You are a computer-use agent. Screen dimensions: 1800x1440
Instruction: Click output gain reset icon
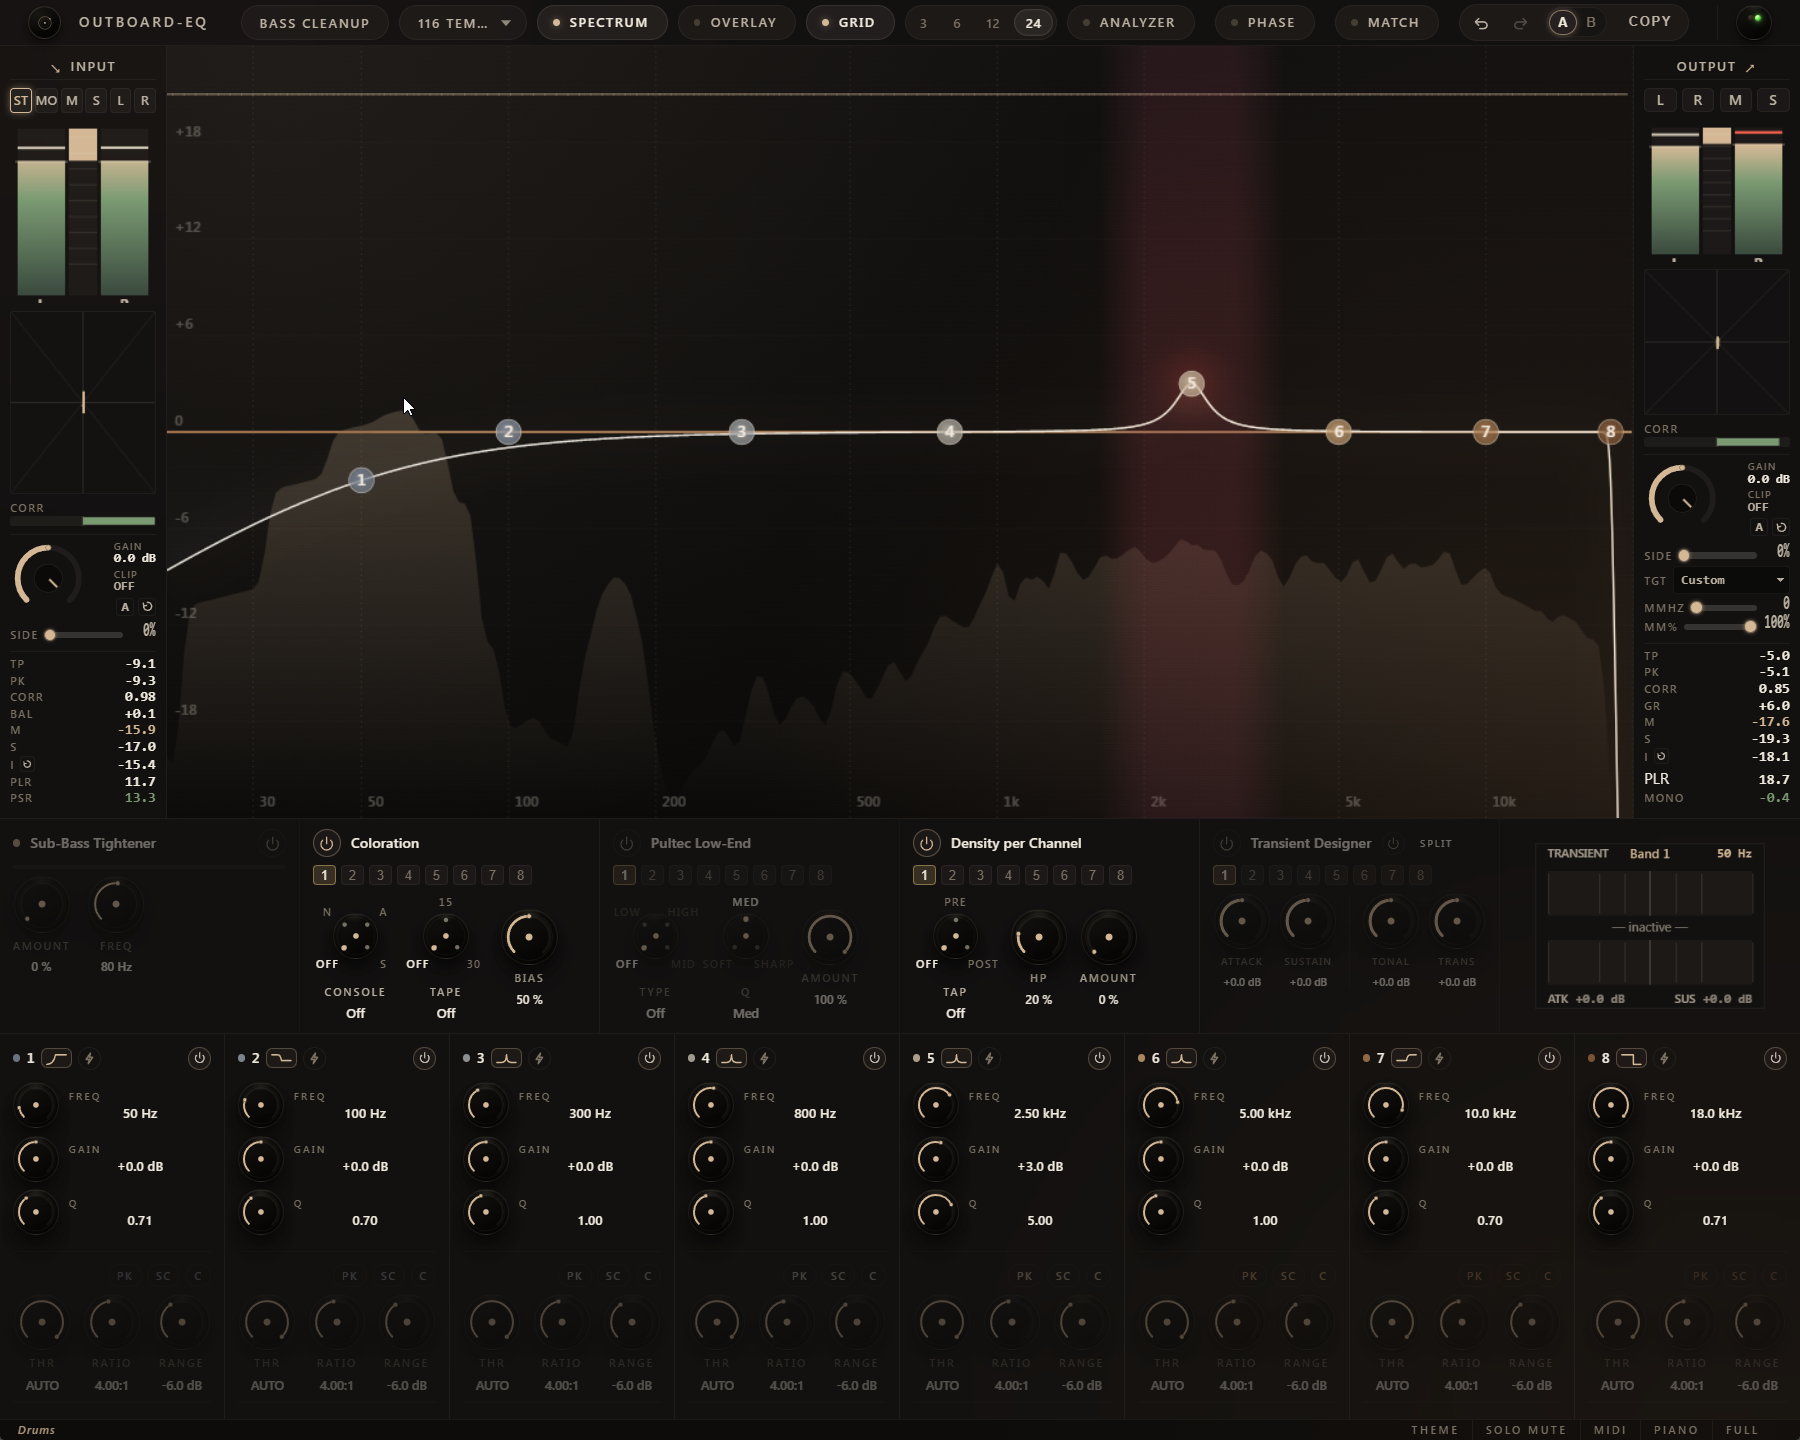[x=1781, y=527]
